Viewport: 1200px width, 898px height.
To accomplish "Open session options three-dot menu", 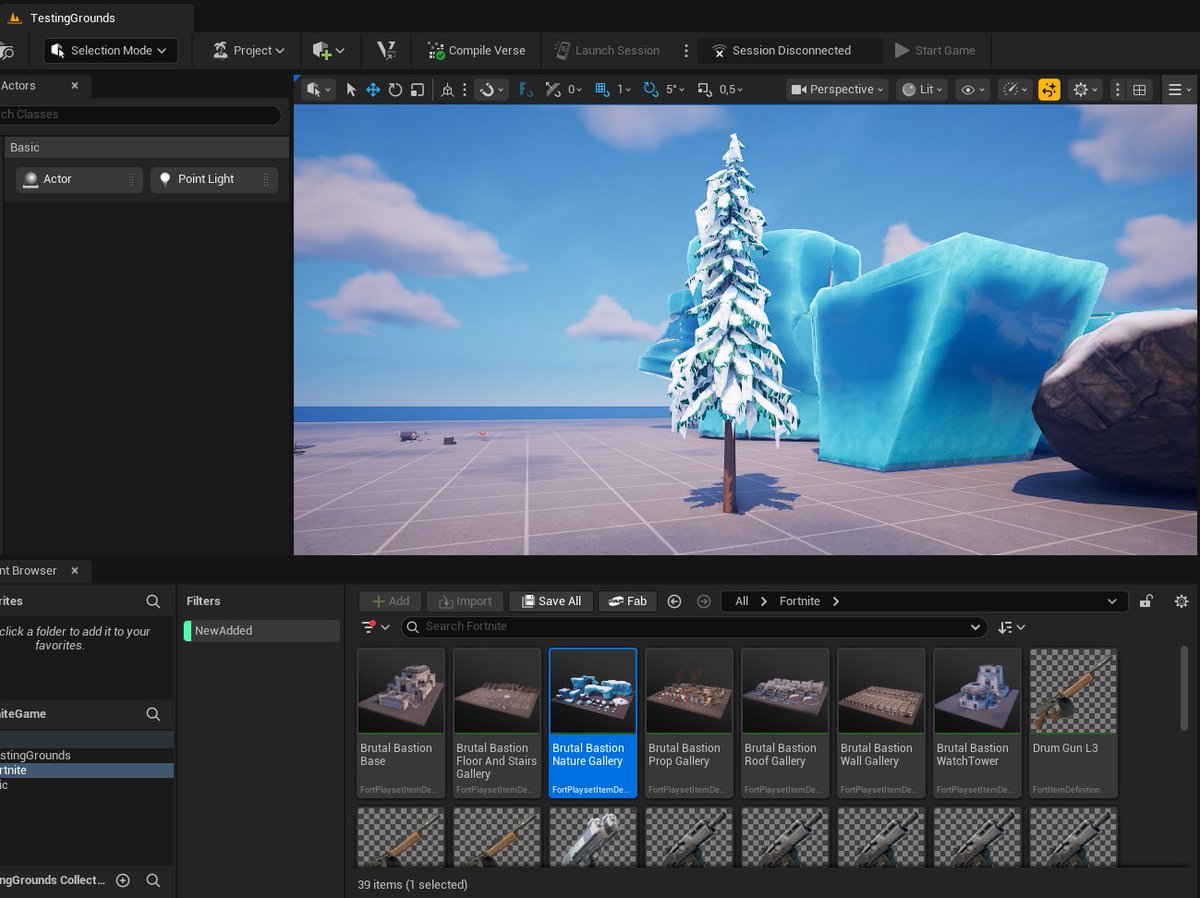I will tap(686, 50).
